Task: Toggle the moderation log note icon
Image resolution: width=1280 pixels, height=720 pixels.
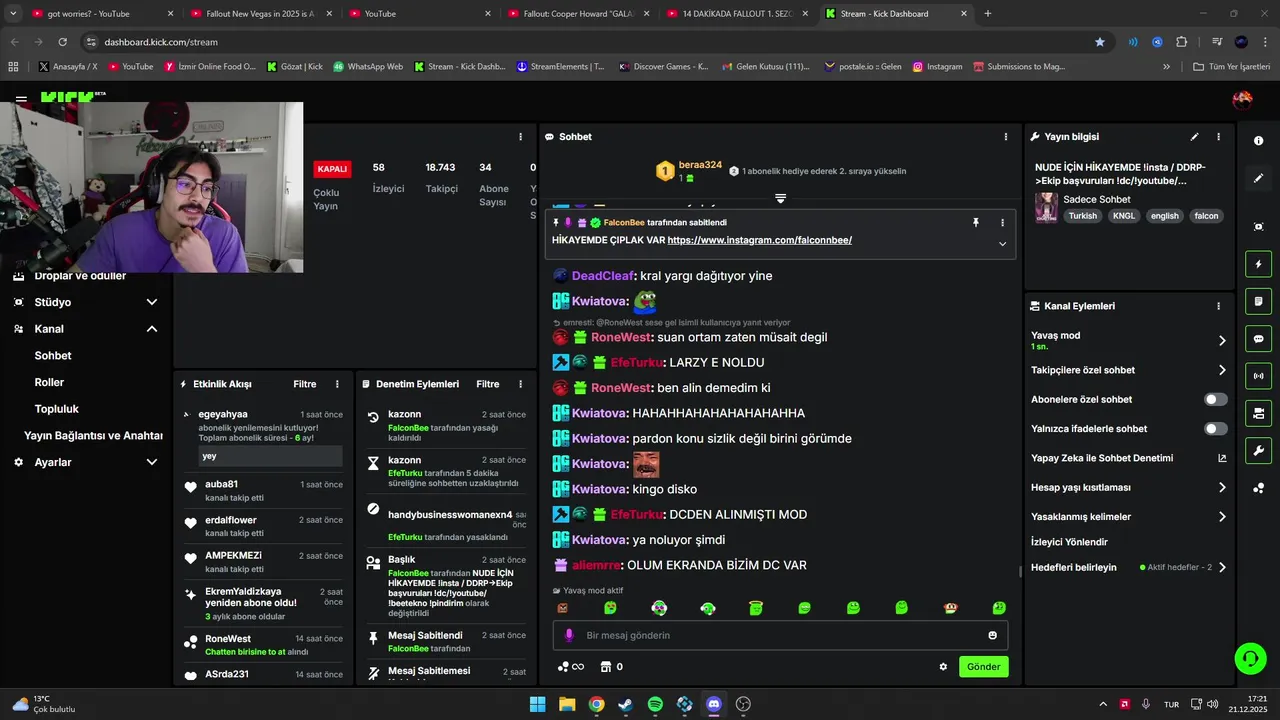Action: point(1258,301)
